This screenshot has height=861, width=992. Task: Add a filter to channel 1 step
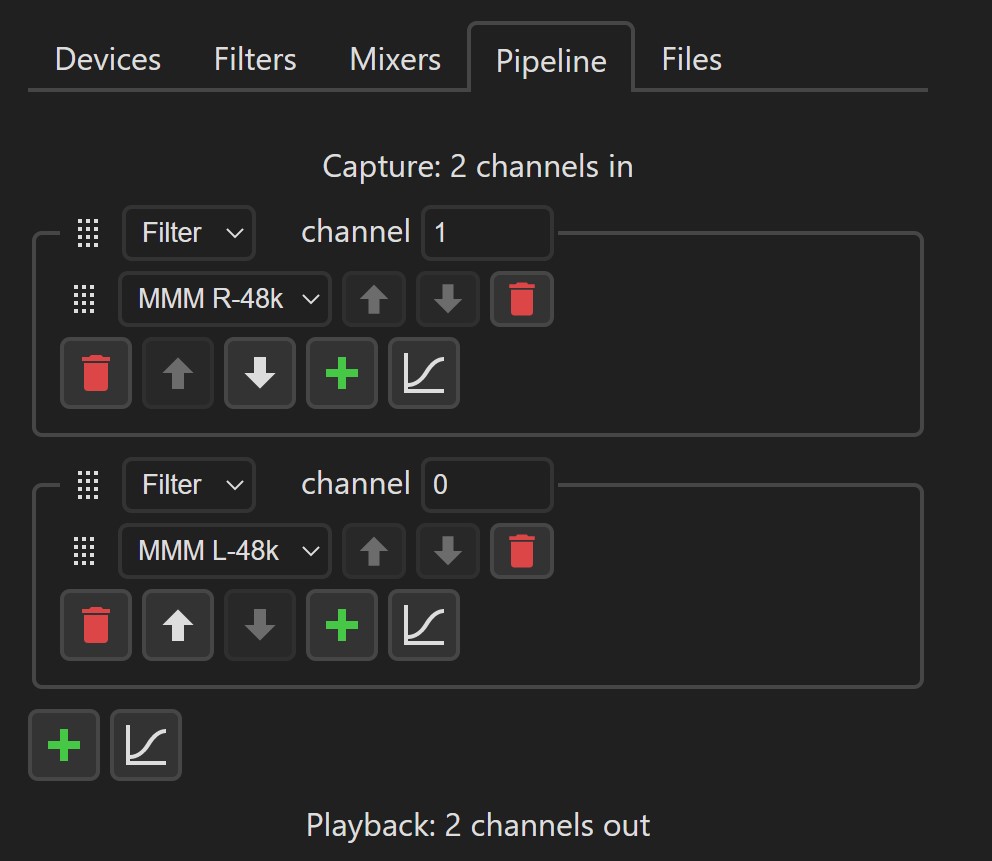(342, 373)
